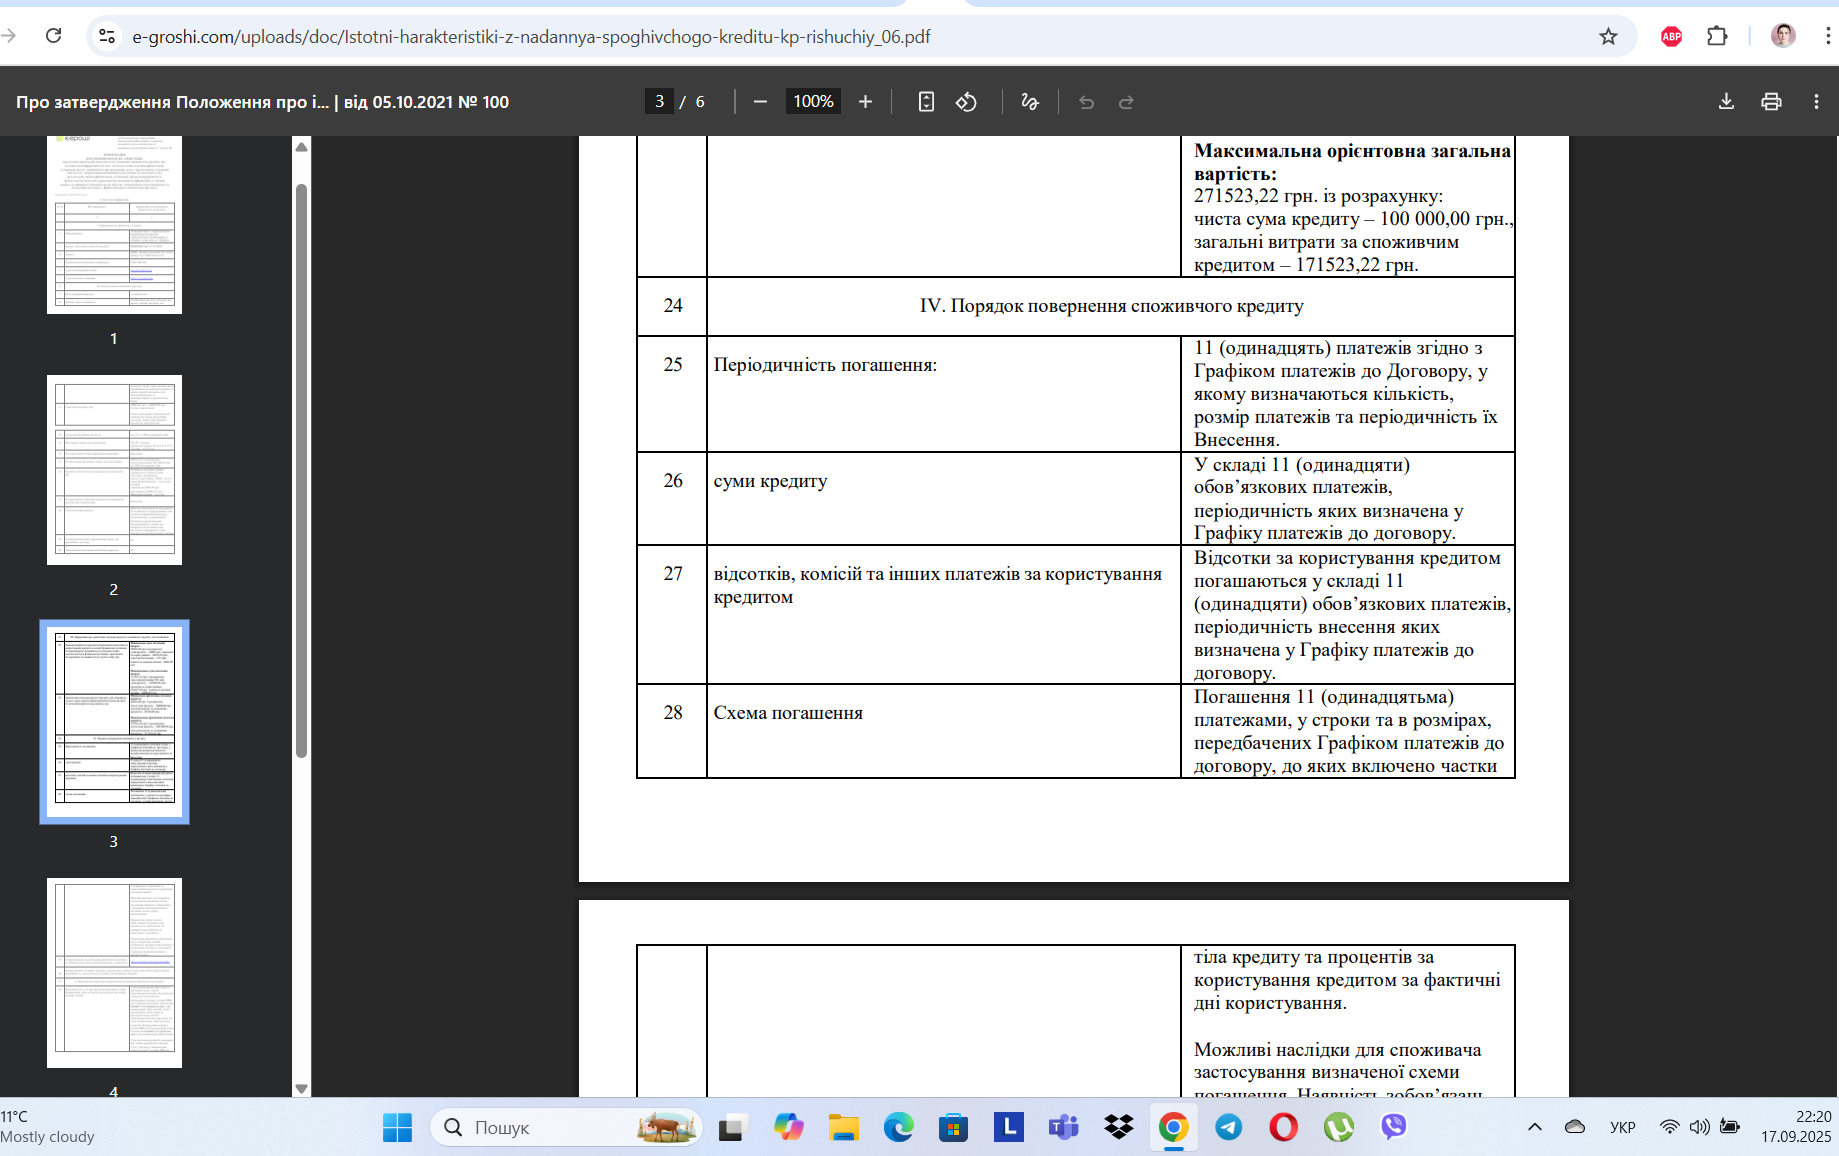Open the Windows Start menu
The height and width of the screenshot is (1156, 1839).
(397, 1127)
